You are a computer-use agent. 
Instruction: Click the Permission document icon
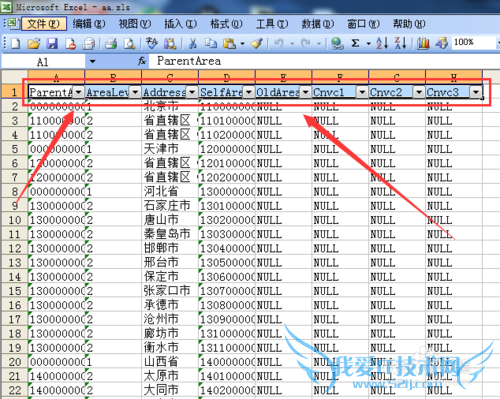click(x=70, y=43)
